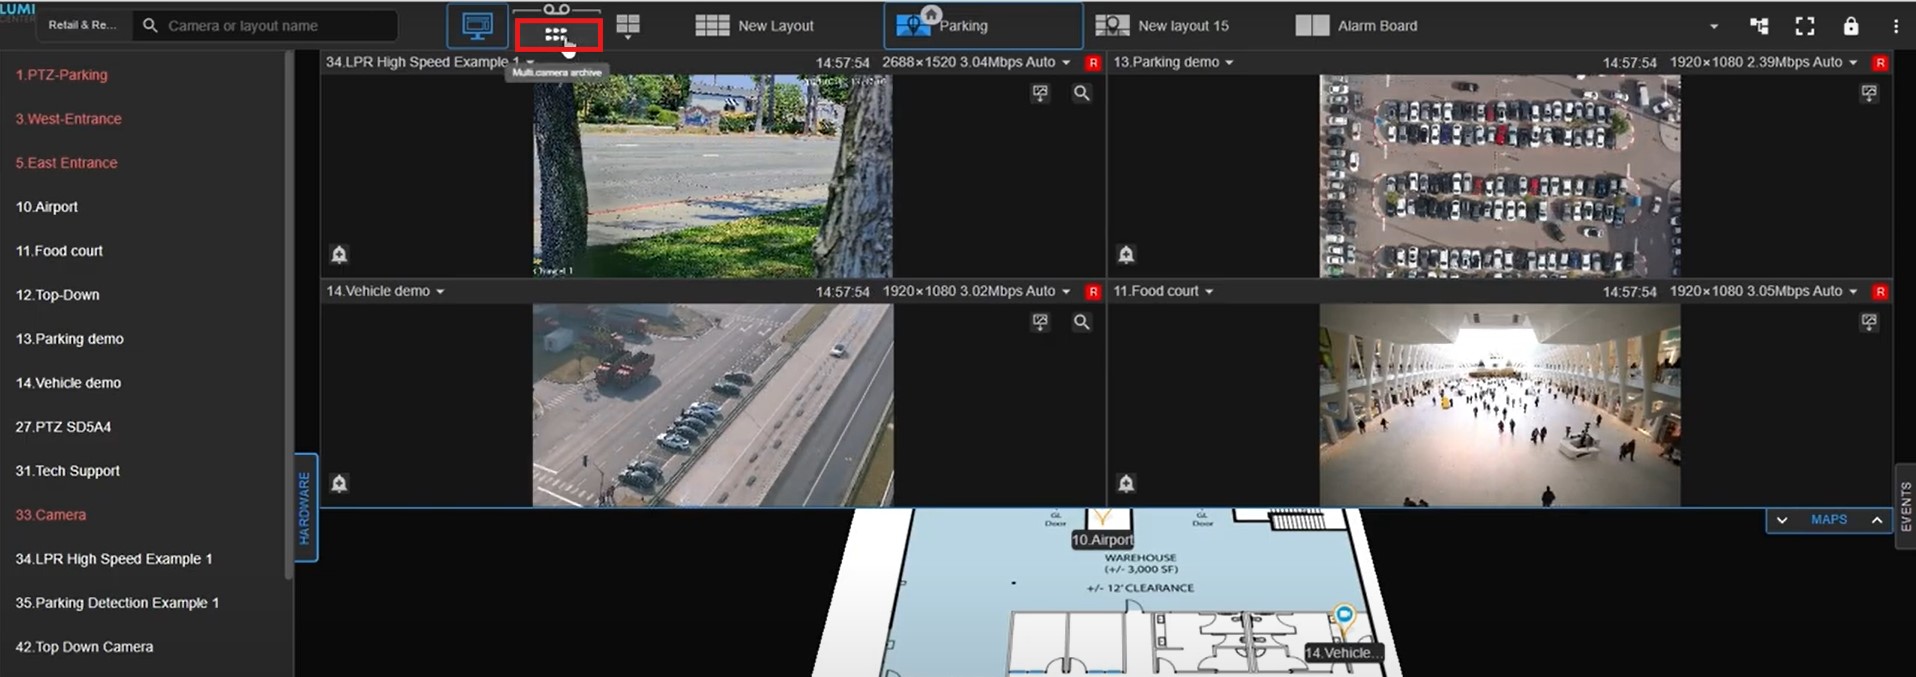Click the magnifier on LPR High Speed feed
The image size is (1916, 677).
click(1081, 93)
